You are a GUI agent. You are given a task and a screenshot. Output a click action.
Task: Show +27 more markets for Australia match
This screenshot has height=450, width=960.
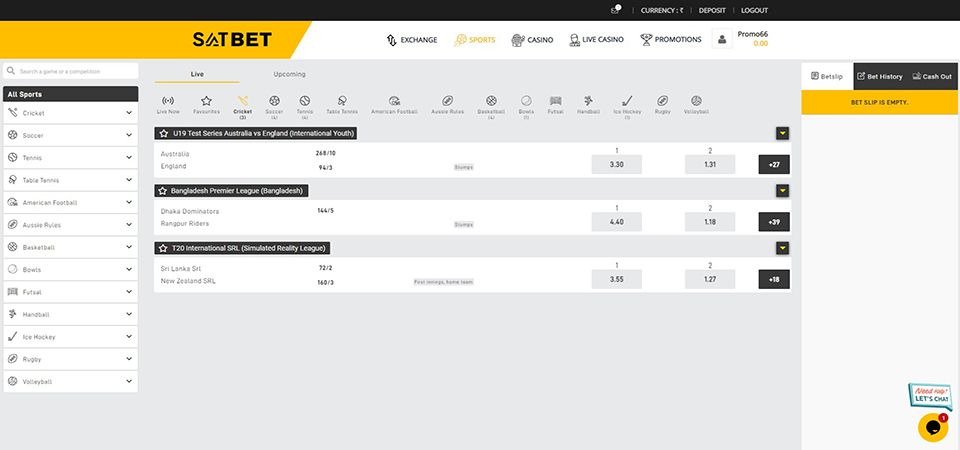774,165
